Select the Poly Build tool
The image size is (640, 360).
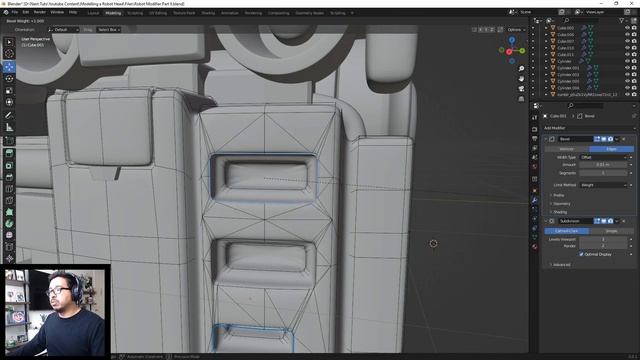pyautogui.click(x=9, y=212)
